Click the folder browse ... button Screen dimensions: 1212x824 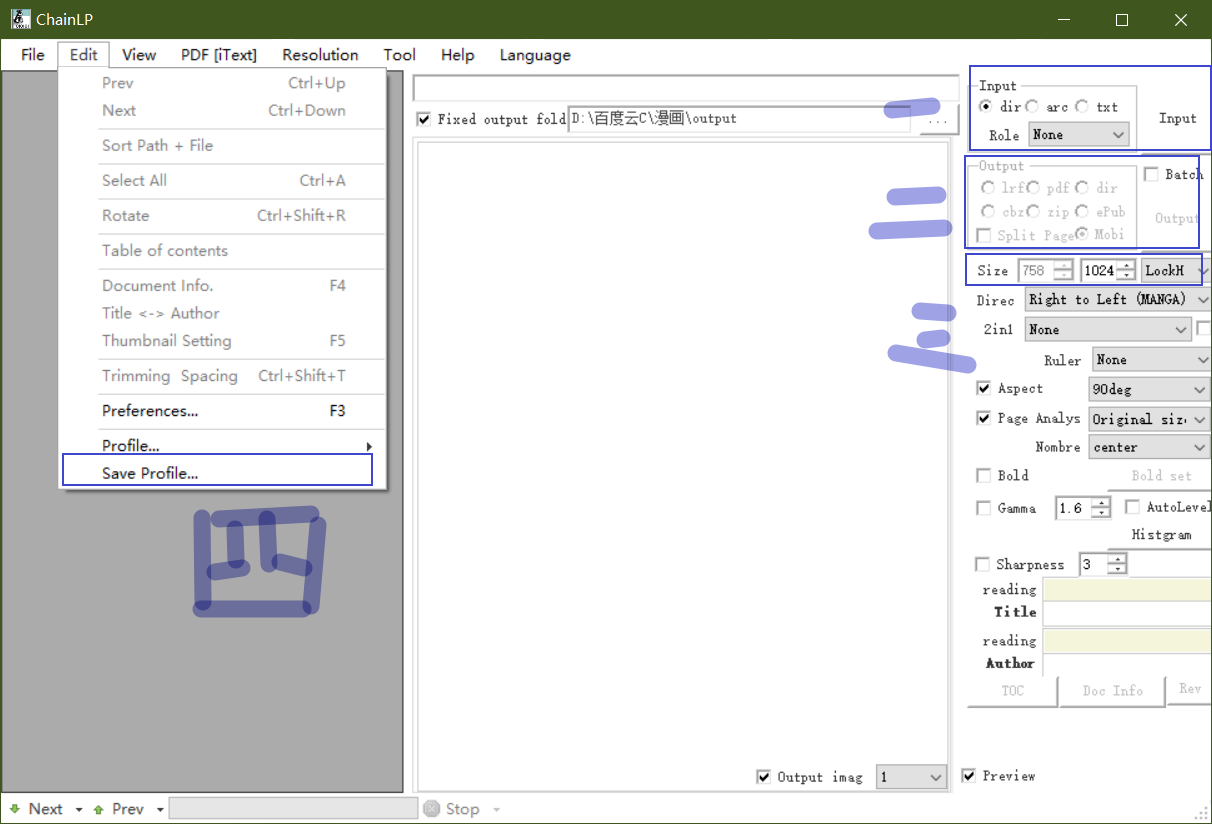937,120
